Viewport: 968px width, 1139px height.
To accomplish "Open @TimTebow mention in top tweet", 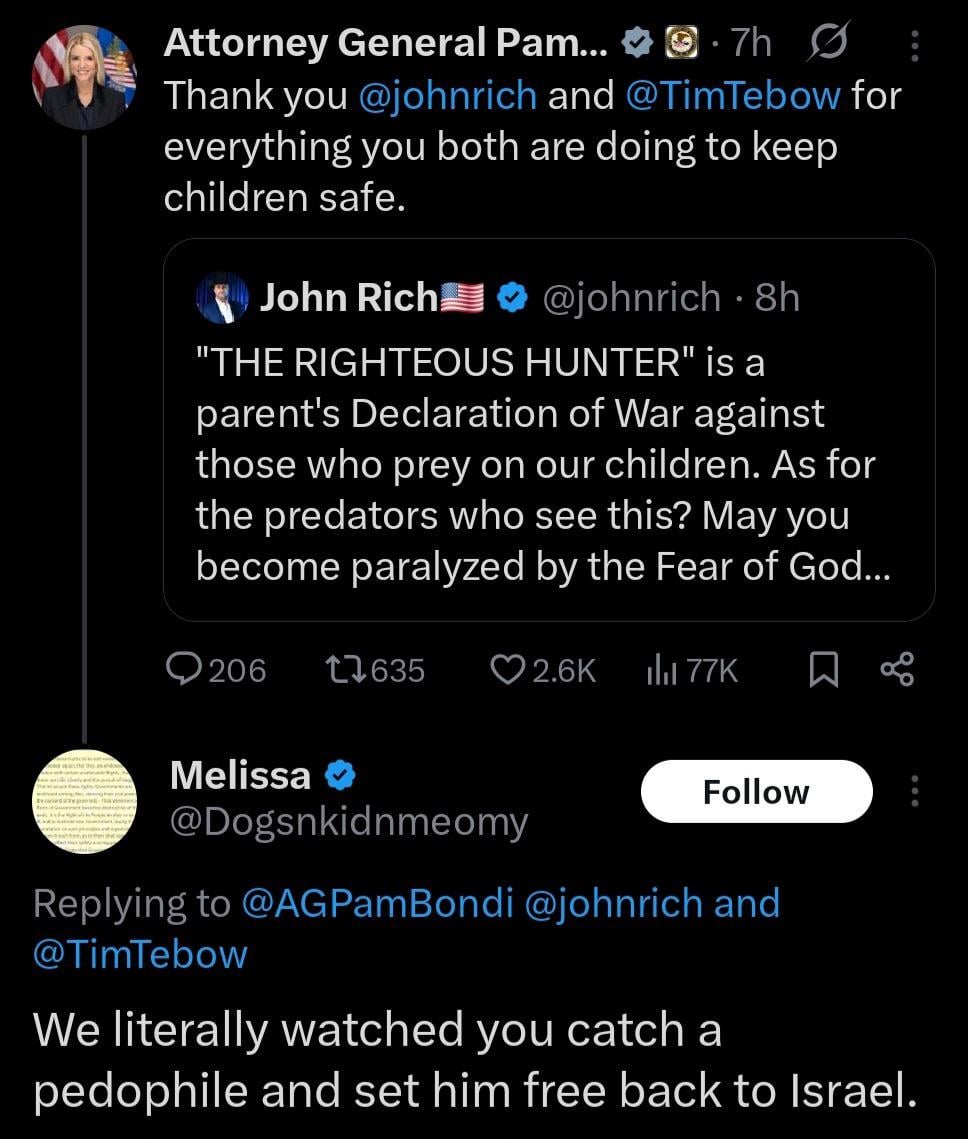I will (732, 96).
